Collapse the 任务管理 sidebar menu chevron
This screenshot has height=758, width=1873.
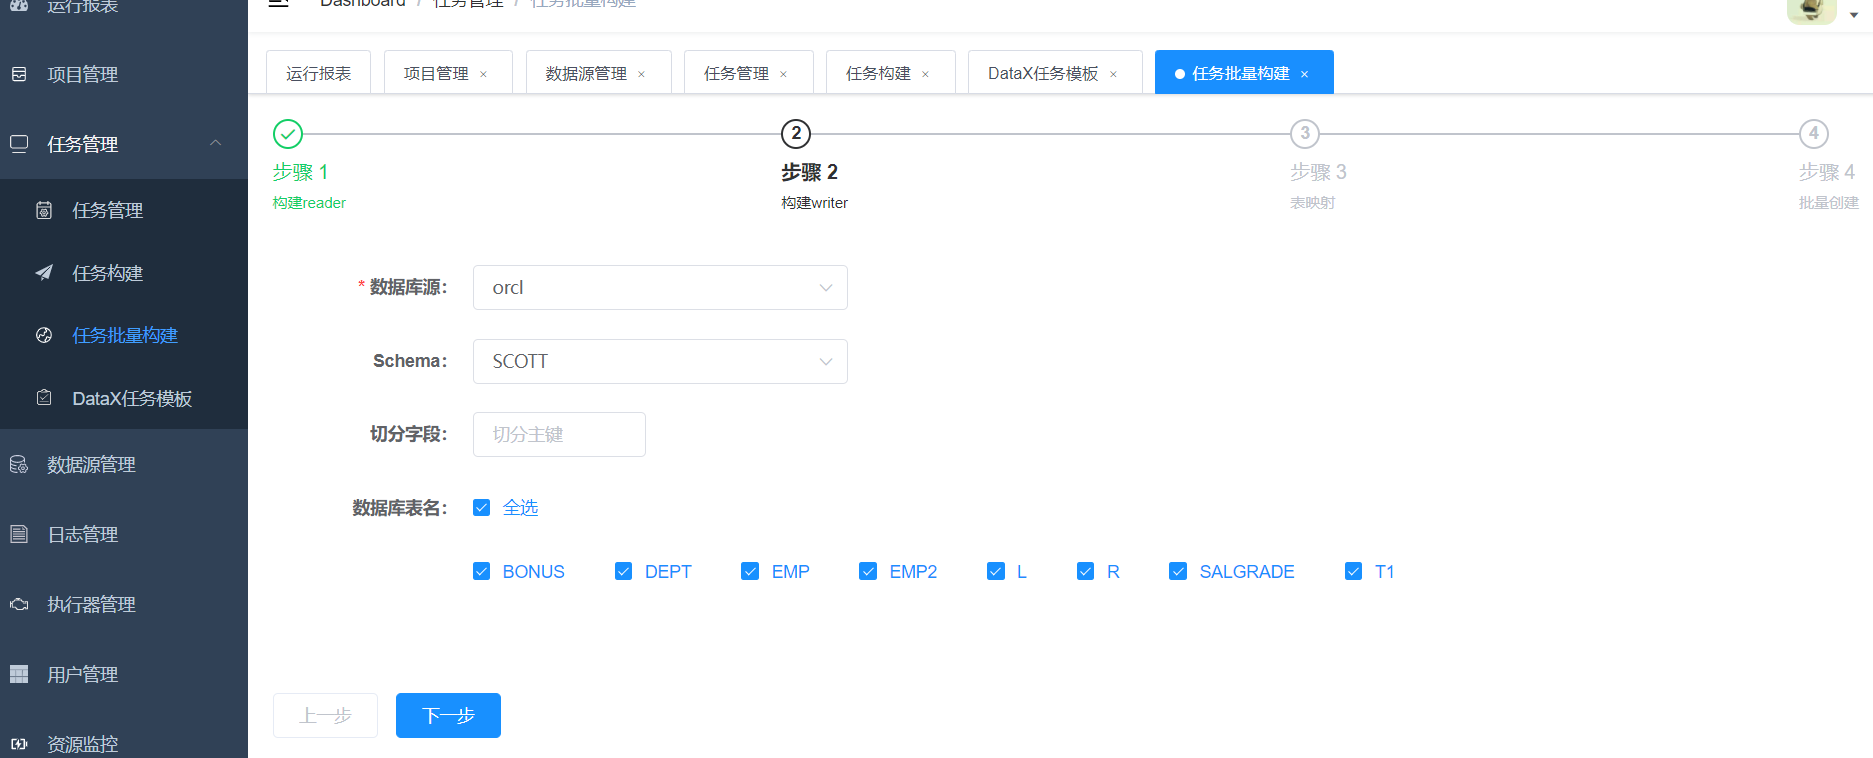216,143
